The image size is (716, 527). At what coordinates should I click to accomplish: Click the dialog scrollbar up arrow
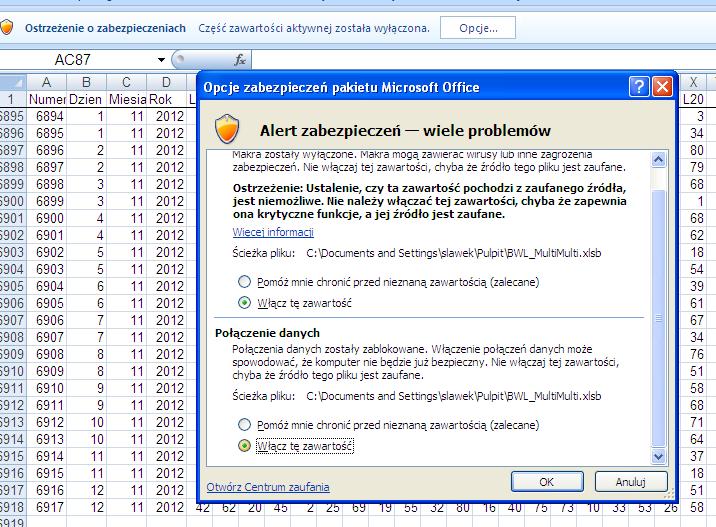(658, 159)
